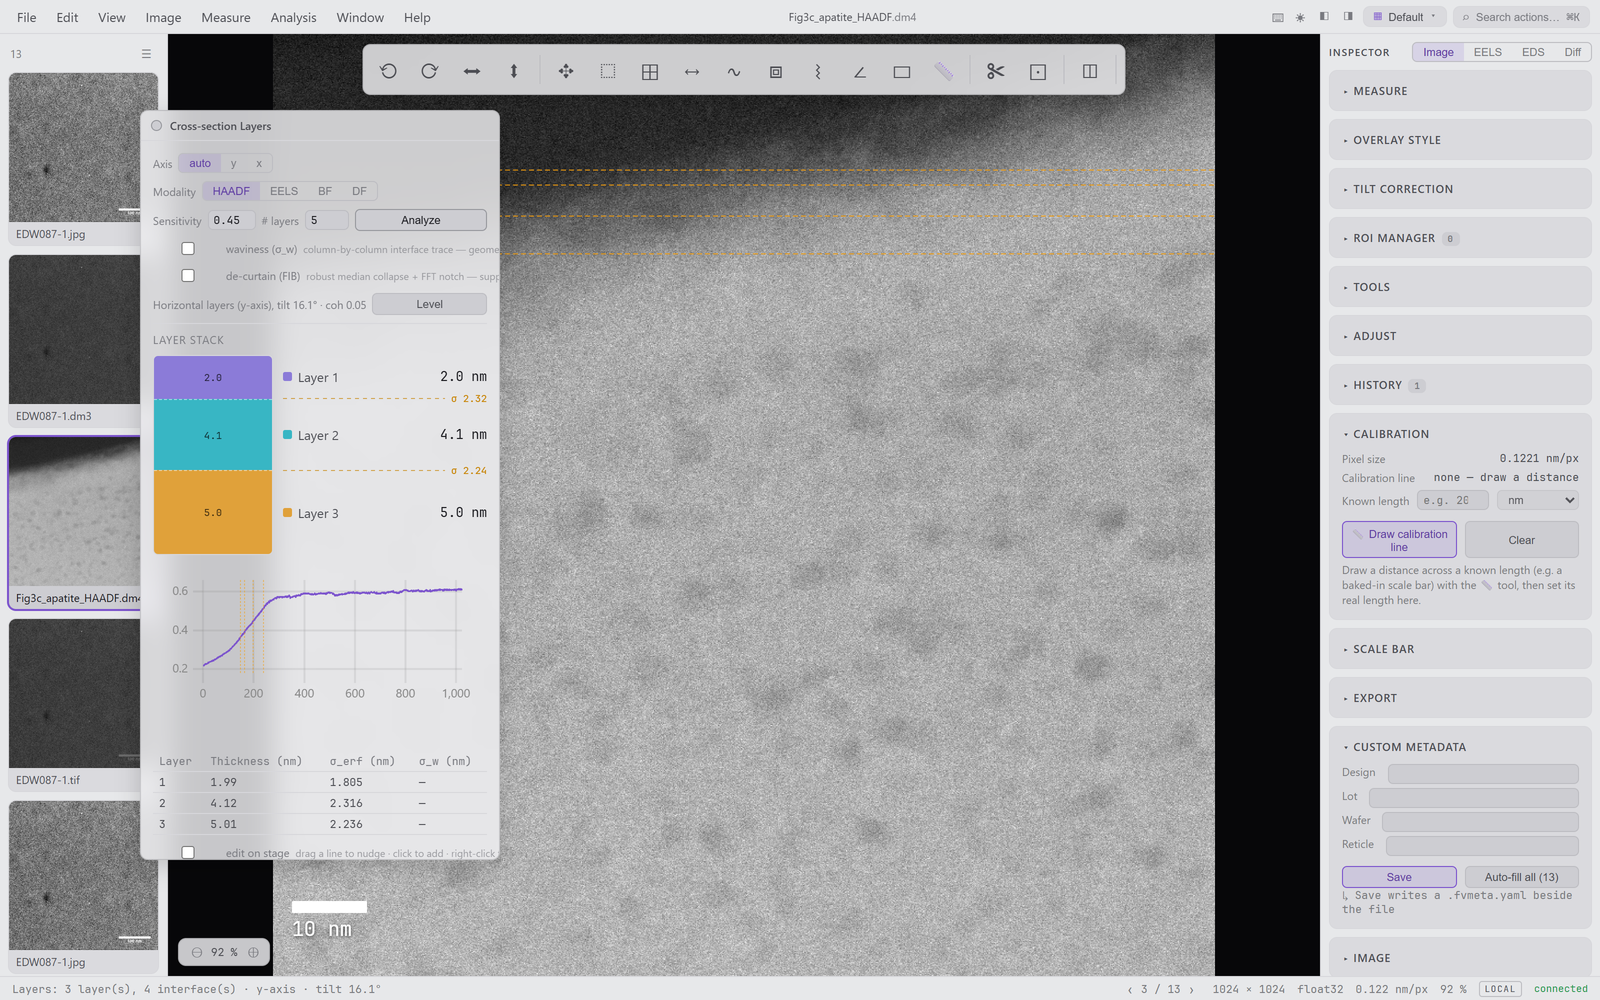
Task: Expand the MEASURE section
Action: tap(1460, 91)
